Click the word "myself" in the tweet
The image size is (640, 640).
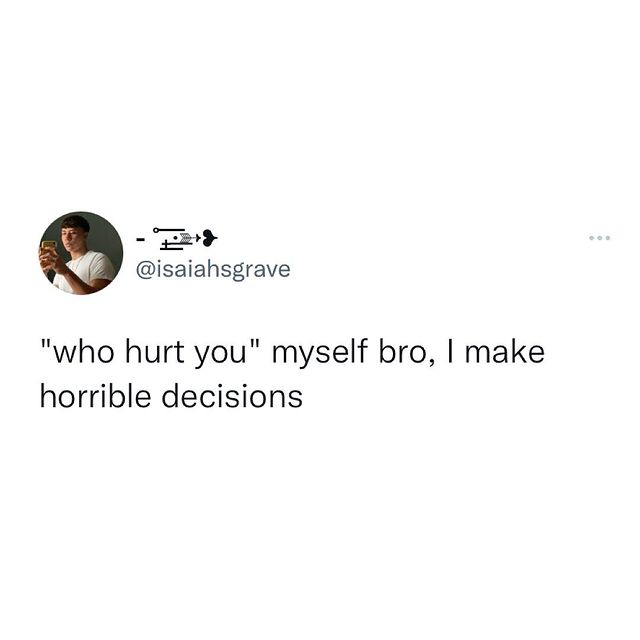coord(320,352)
